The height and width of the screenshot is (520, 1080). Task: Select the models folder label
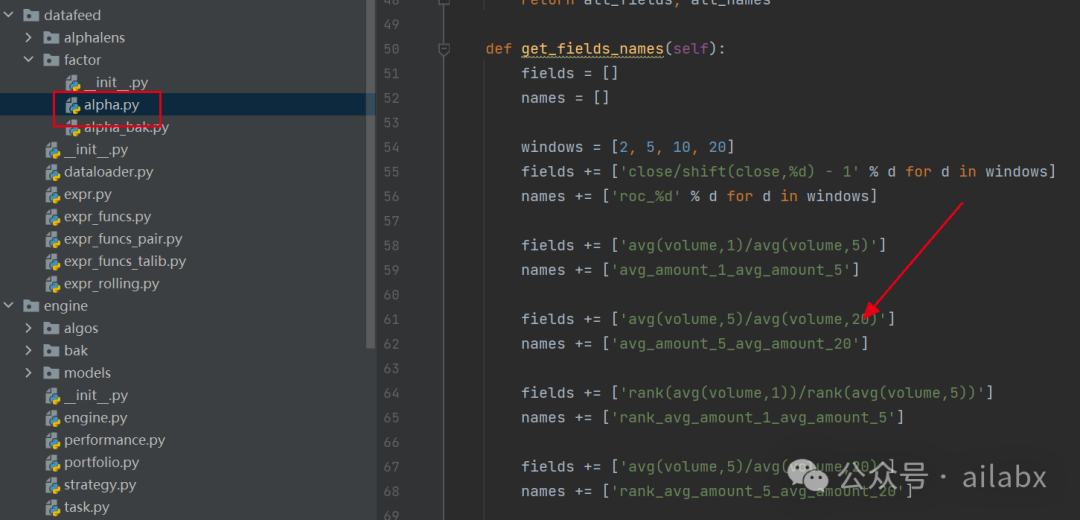87,373
